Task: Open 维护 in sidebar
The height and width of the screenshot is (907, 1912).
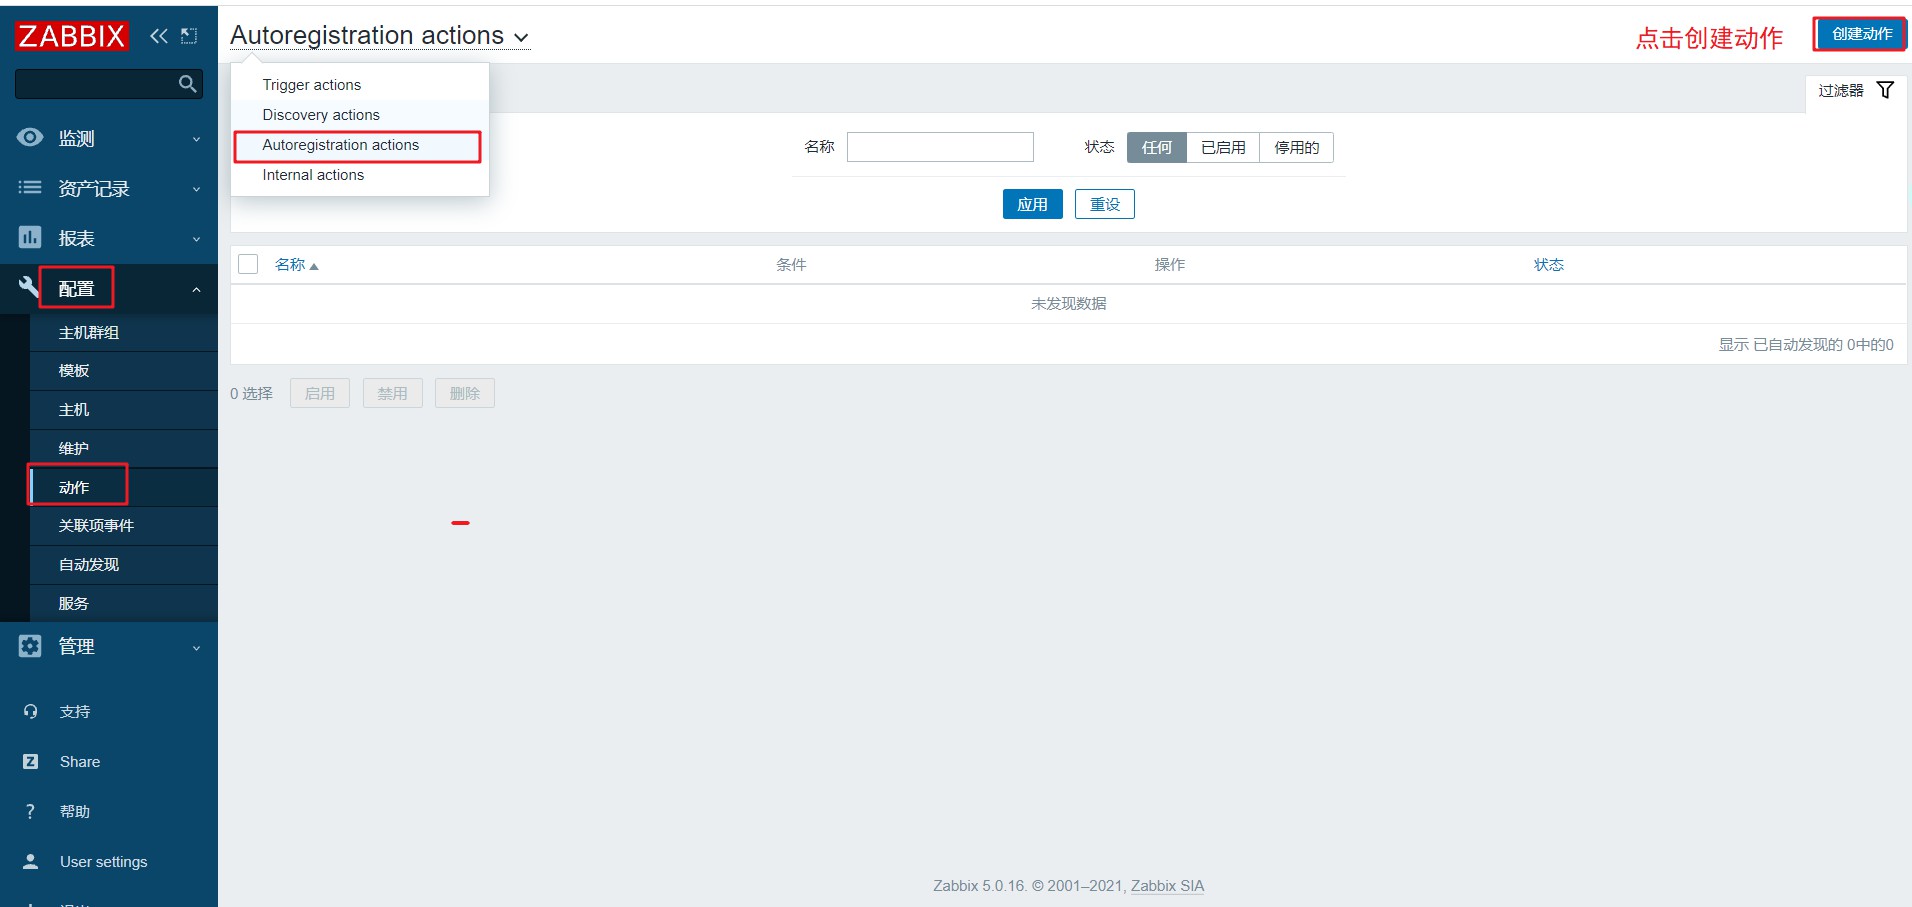Action: tap(123, 449)
